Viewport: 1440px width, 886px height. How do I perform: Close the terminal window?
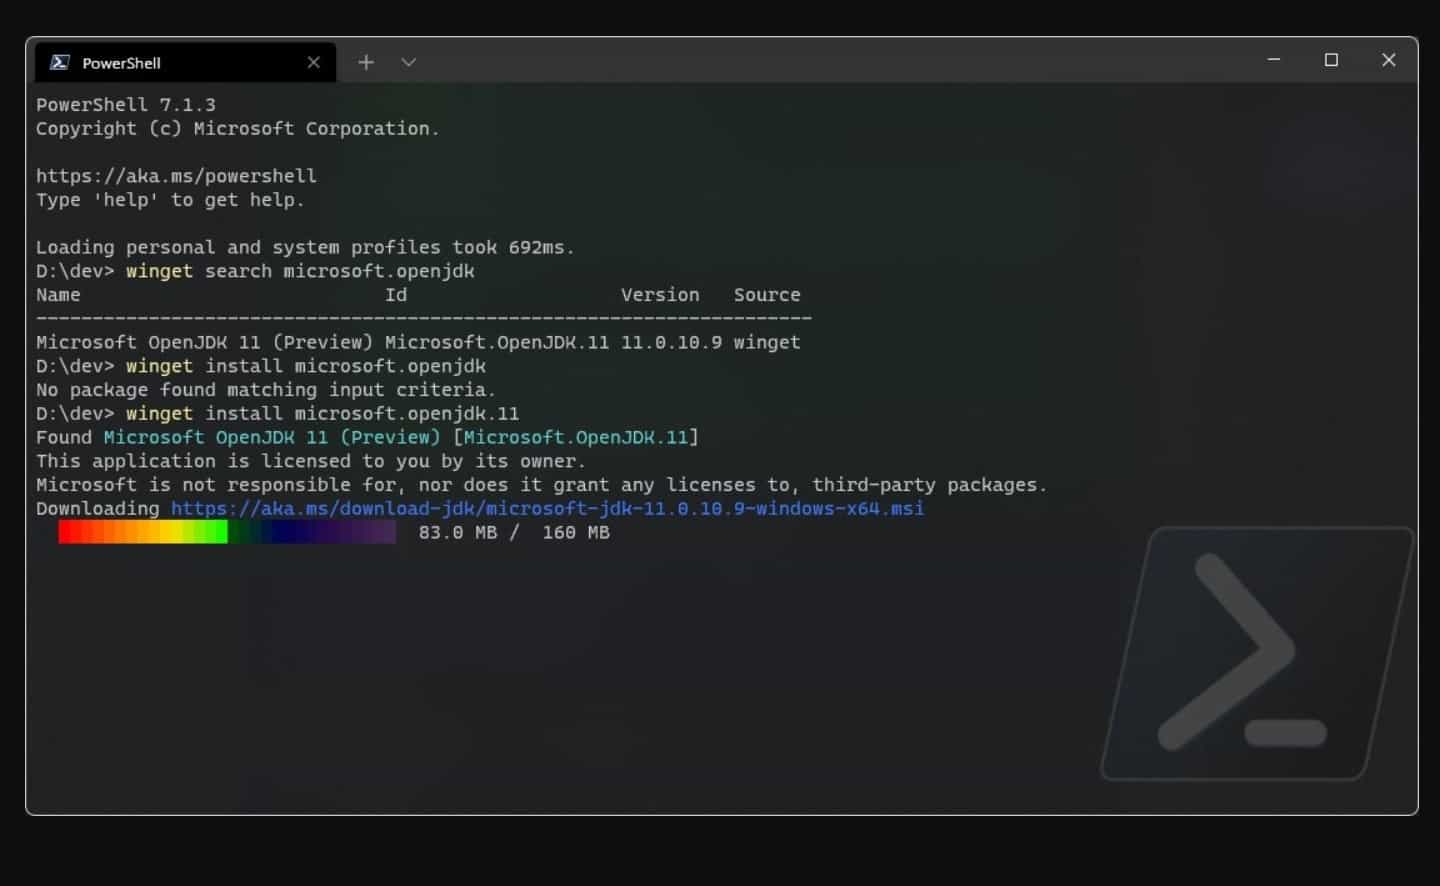[x=1389, y=60]
